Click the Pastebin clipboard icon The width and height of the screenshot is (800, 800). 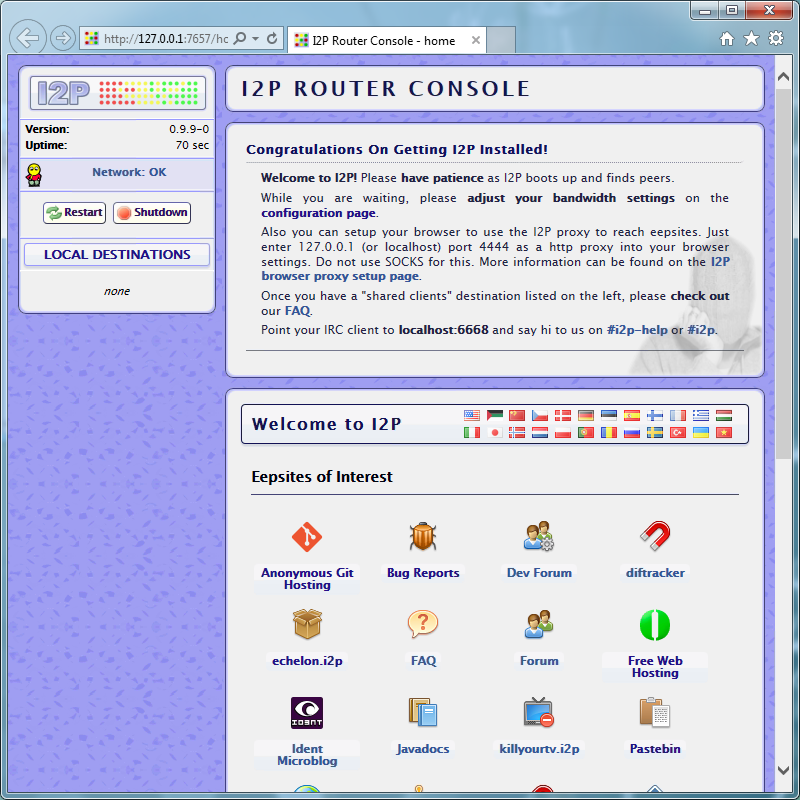click(655, 712)
